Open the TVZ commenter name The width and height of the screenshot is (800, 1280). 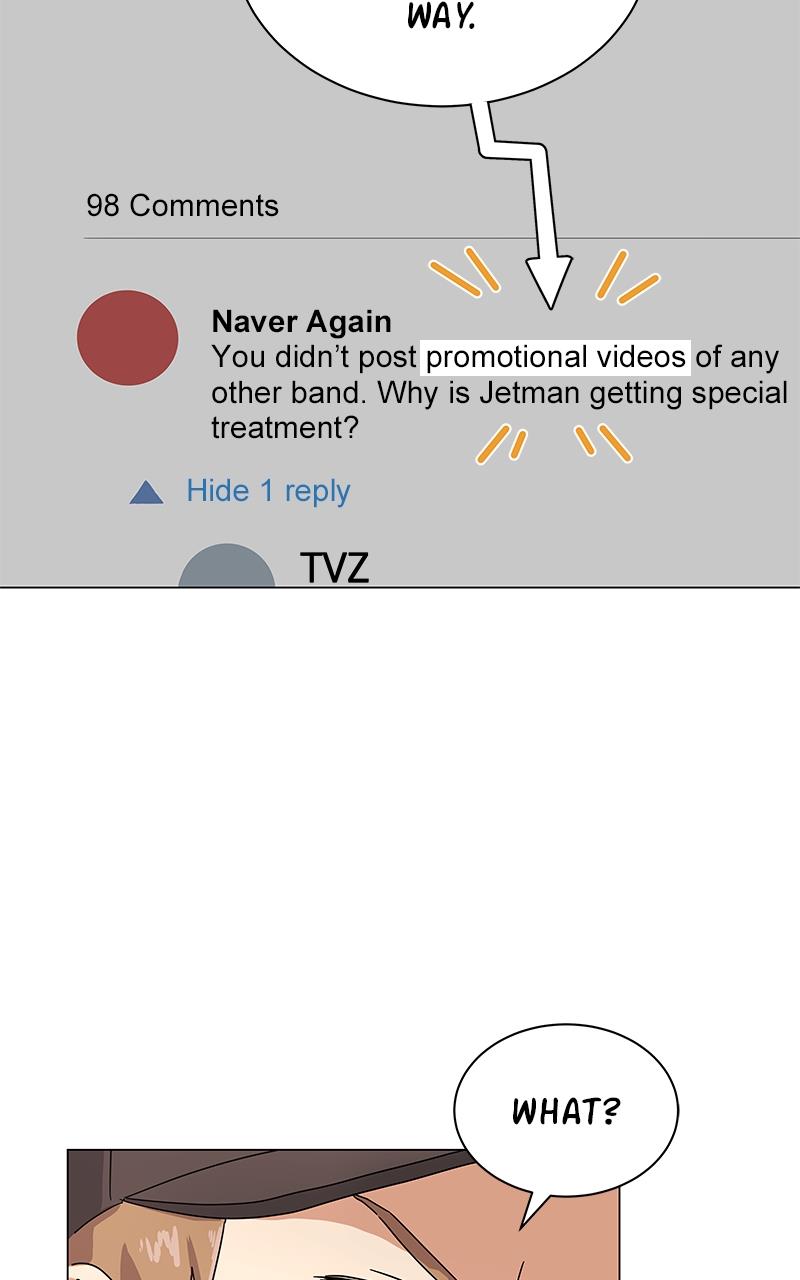(x=334, y=568)
